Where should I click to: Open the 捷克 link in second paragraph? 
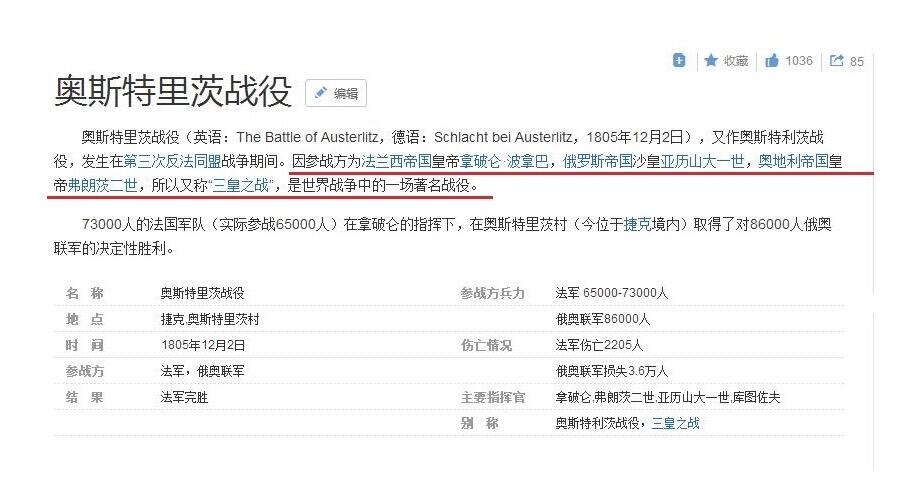(x=638, y=225)
